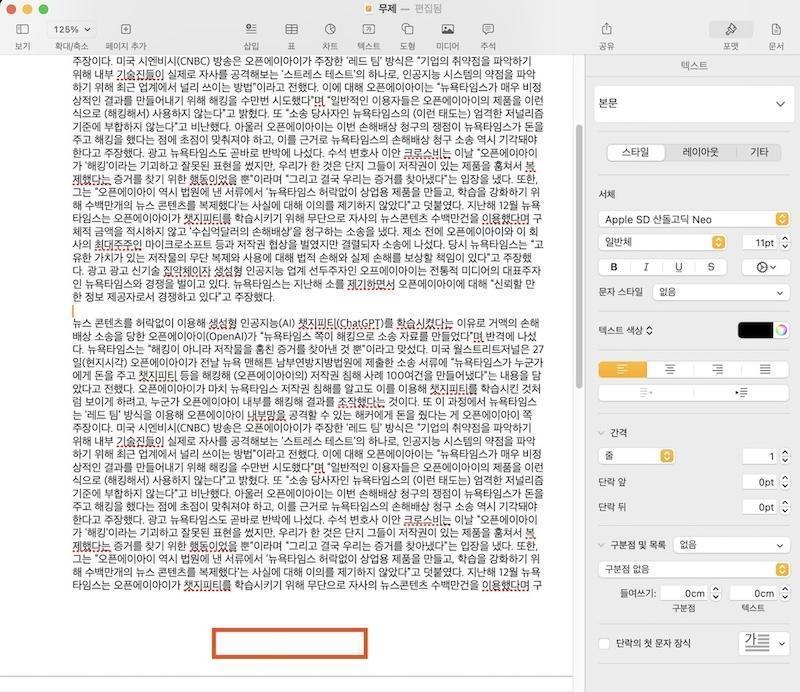Screen dimensions: 800x692
Task: Insert a table with the 표 icon
Action: click(x=291, y=29)
